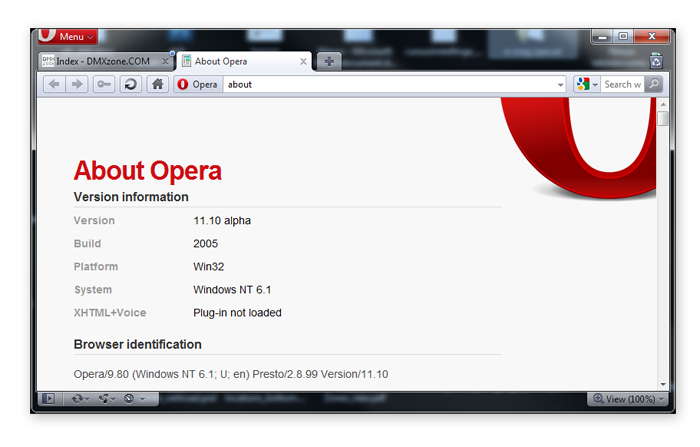Click the address field showing 'about'

(388, 84)
